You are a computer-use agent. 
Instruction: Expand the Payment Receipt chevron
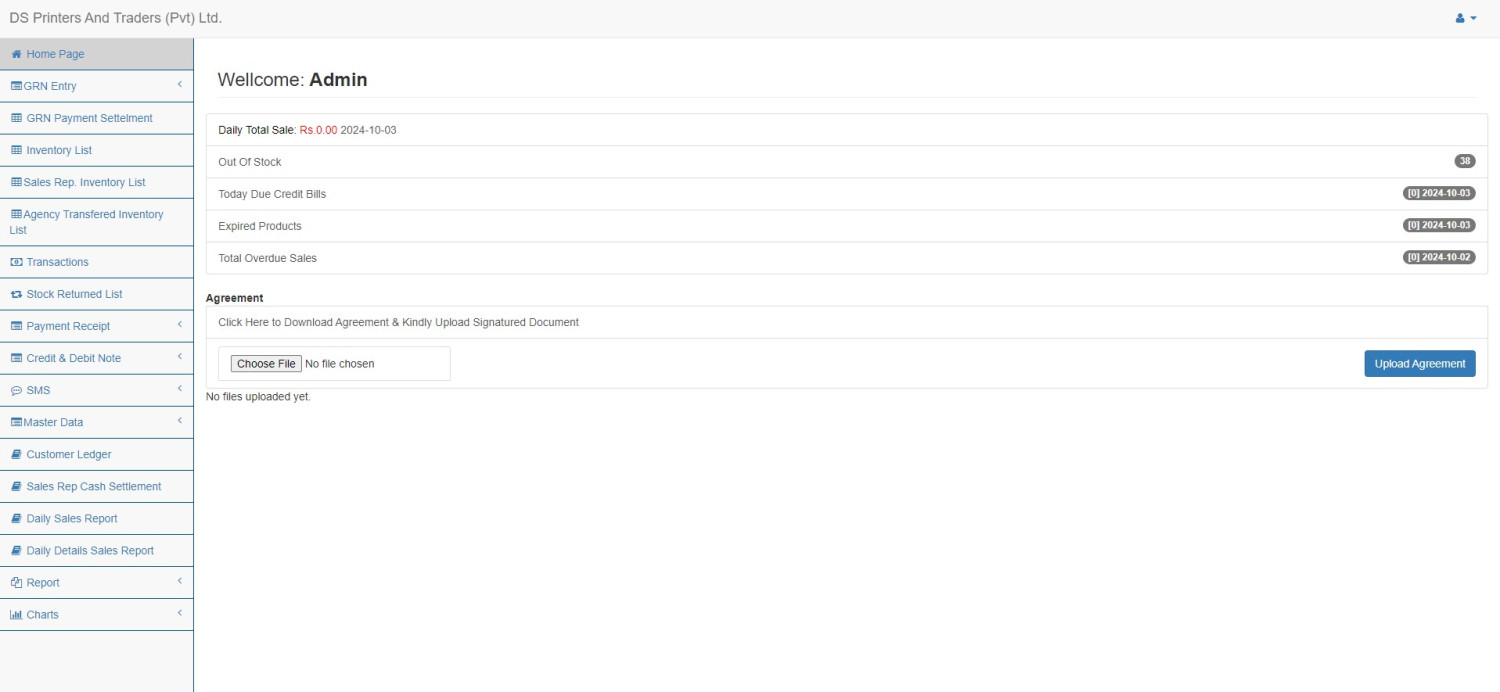click(x=180, y=325)
